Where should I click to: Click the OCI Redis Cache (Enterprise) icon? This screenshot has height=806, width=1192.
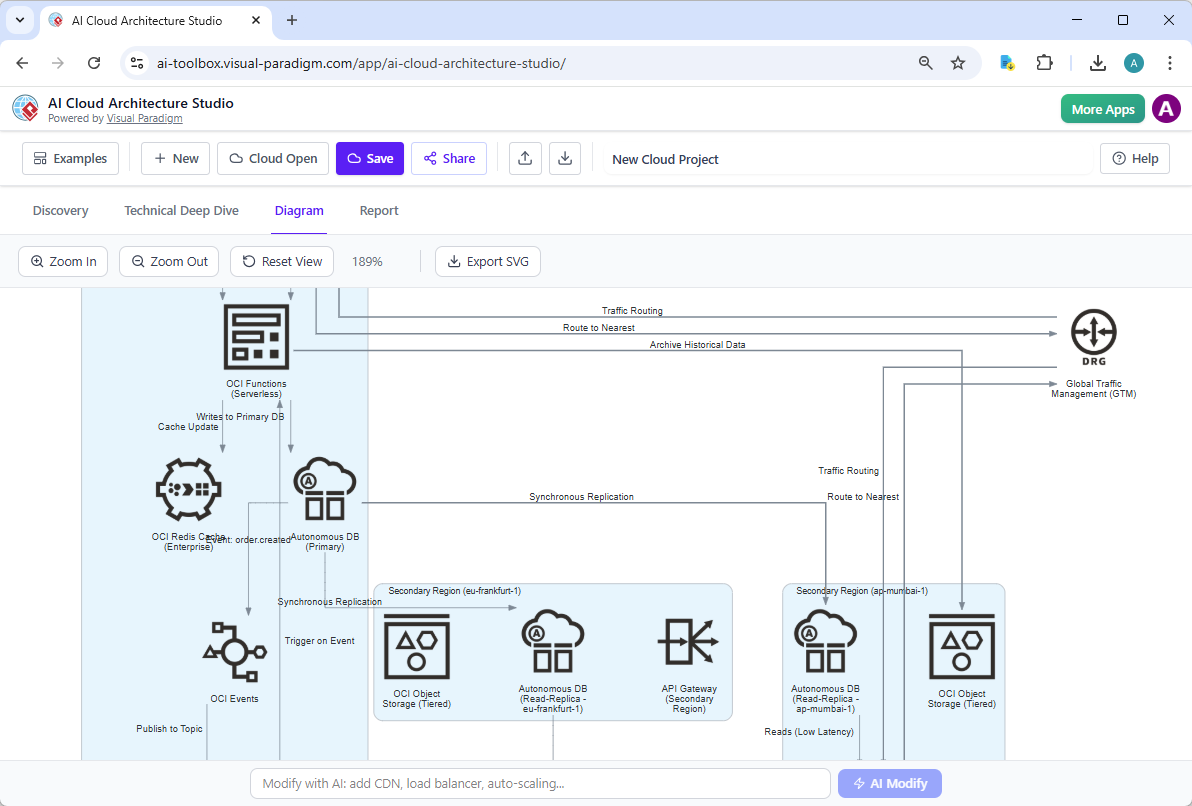point(189,490)
